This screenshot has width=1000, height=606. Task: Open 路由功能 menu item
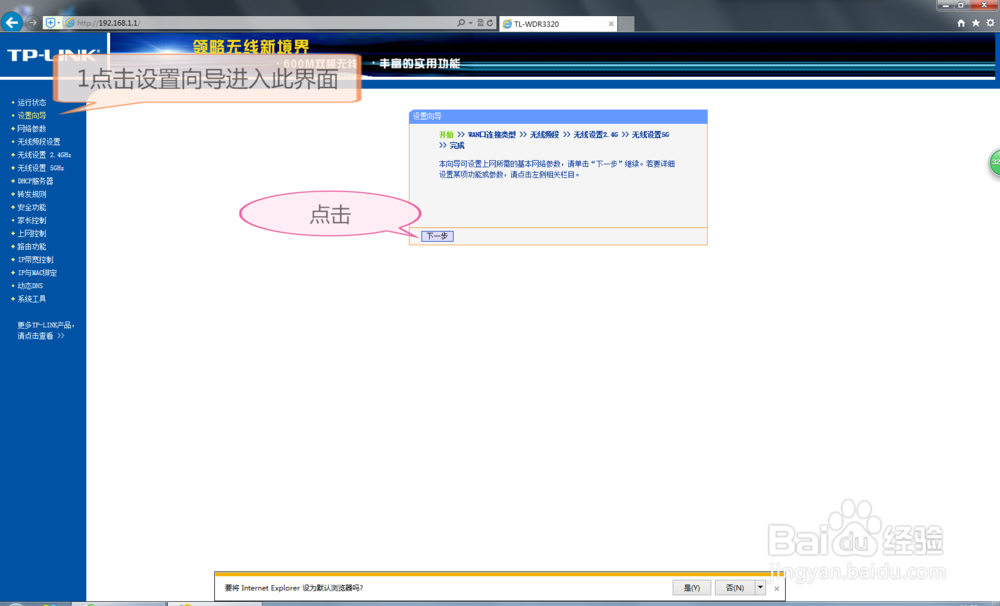click(31, 246)
